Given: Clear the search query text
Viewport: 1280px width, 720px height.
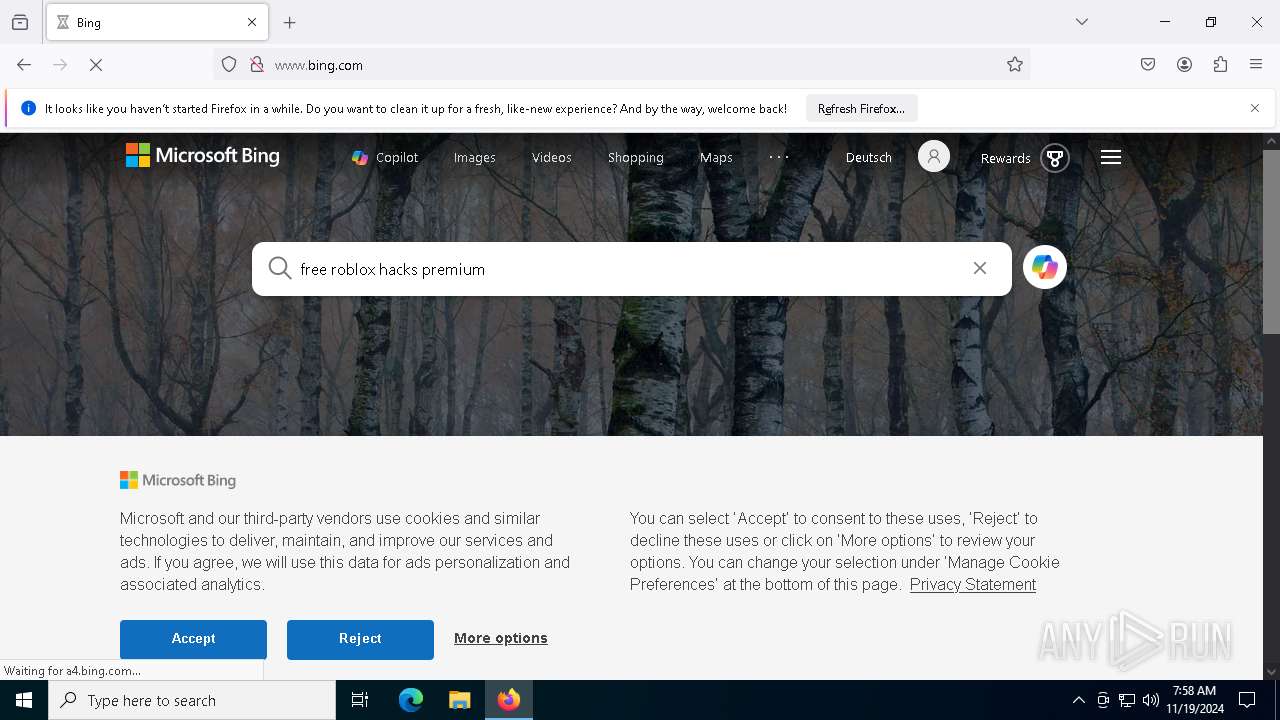Looking at the screenshot, I should pos(980,268).
